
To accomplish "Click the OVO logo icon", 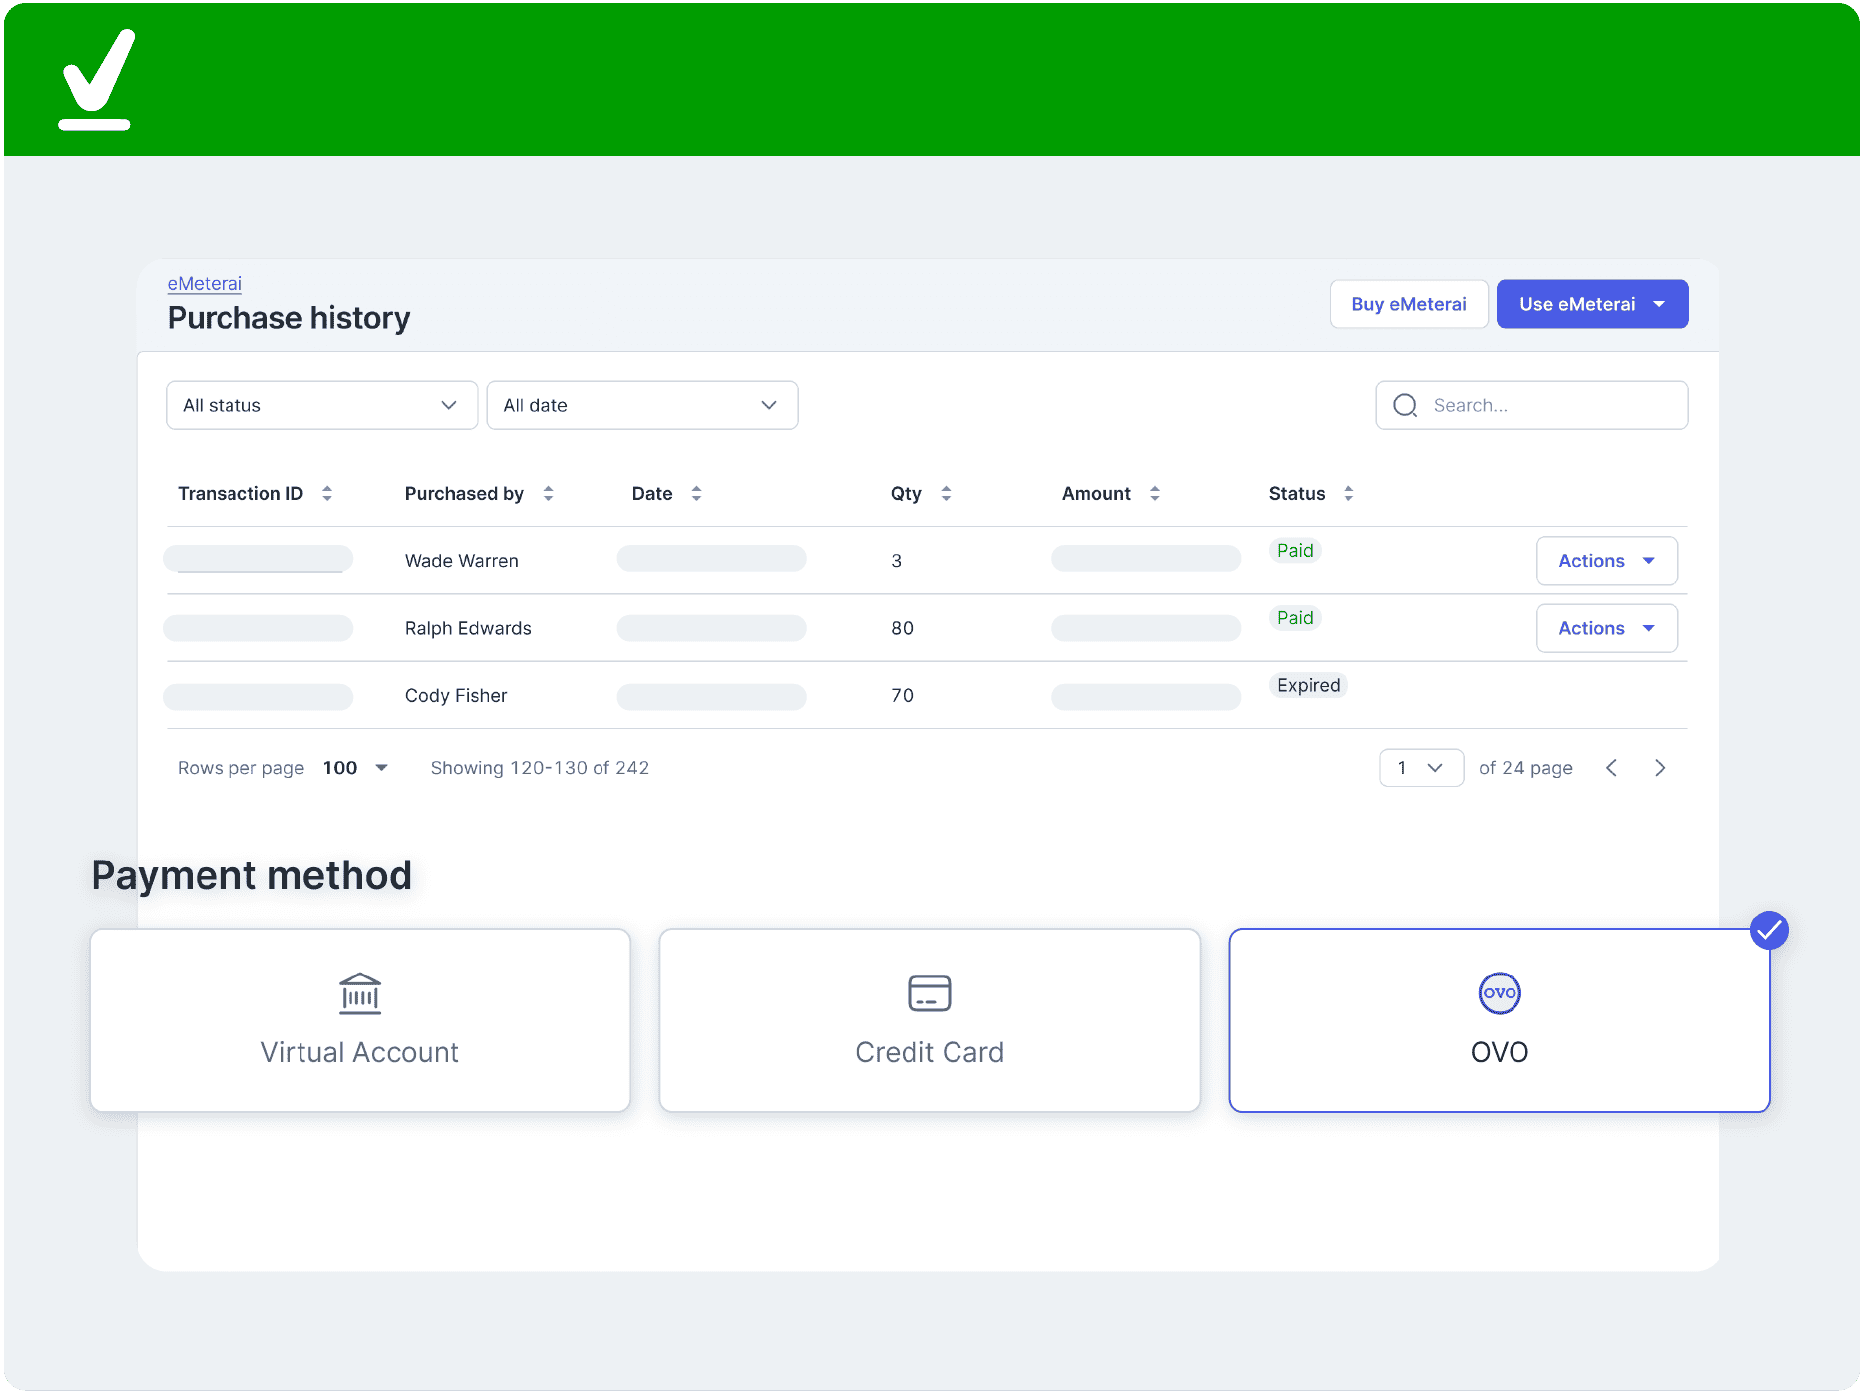I will pos(1499,993).
